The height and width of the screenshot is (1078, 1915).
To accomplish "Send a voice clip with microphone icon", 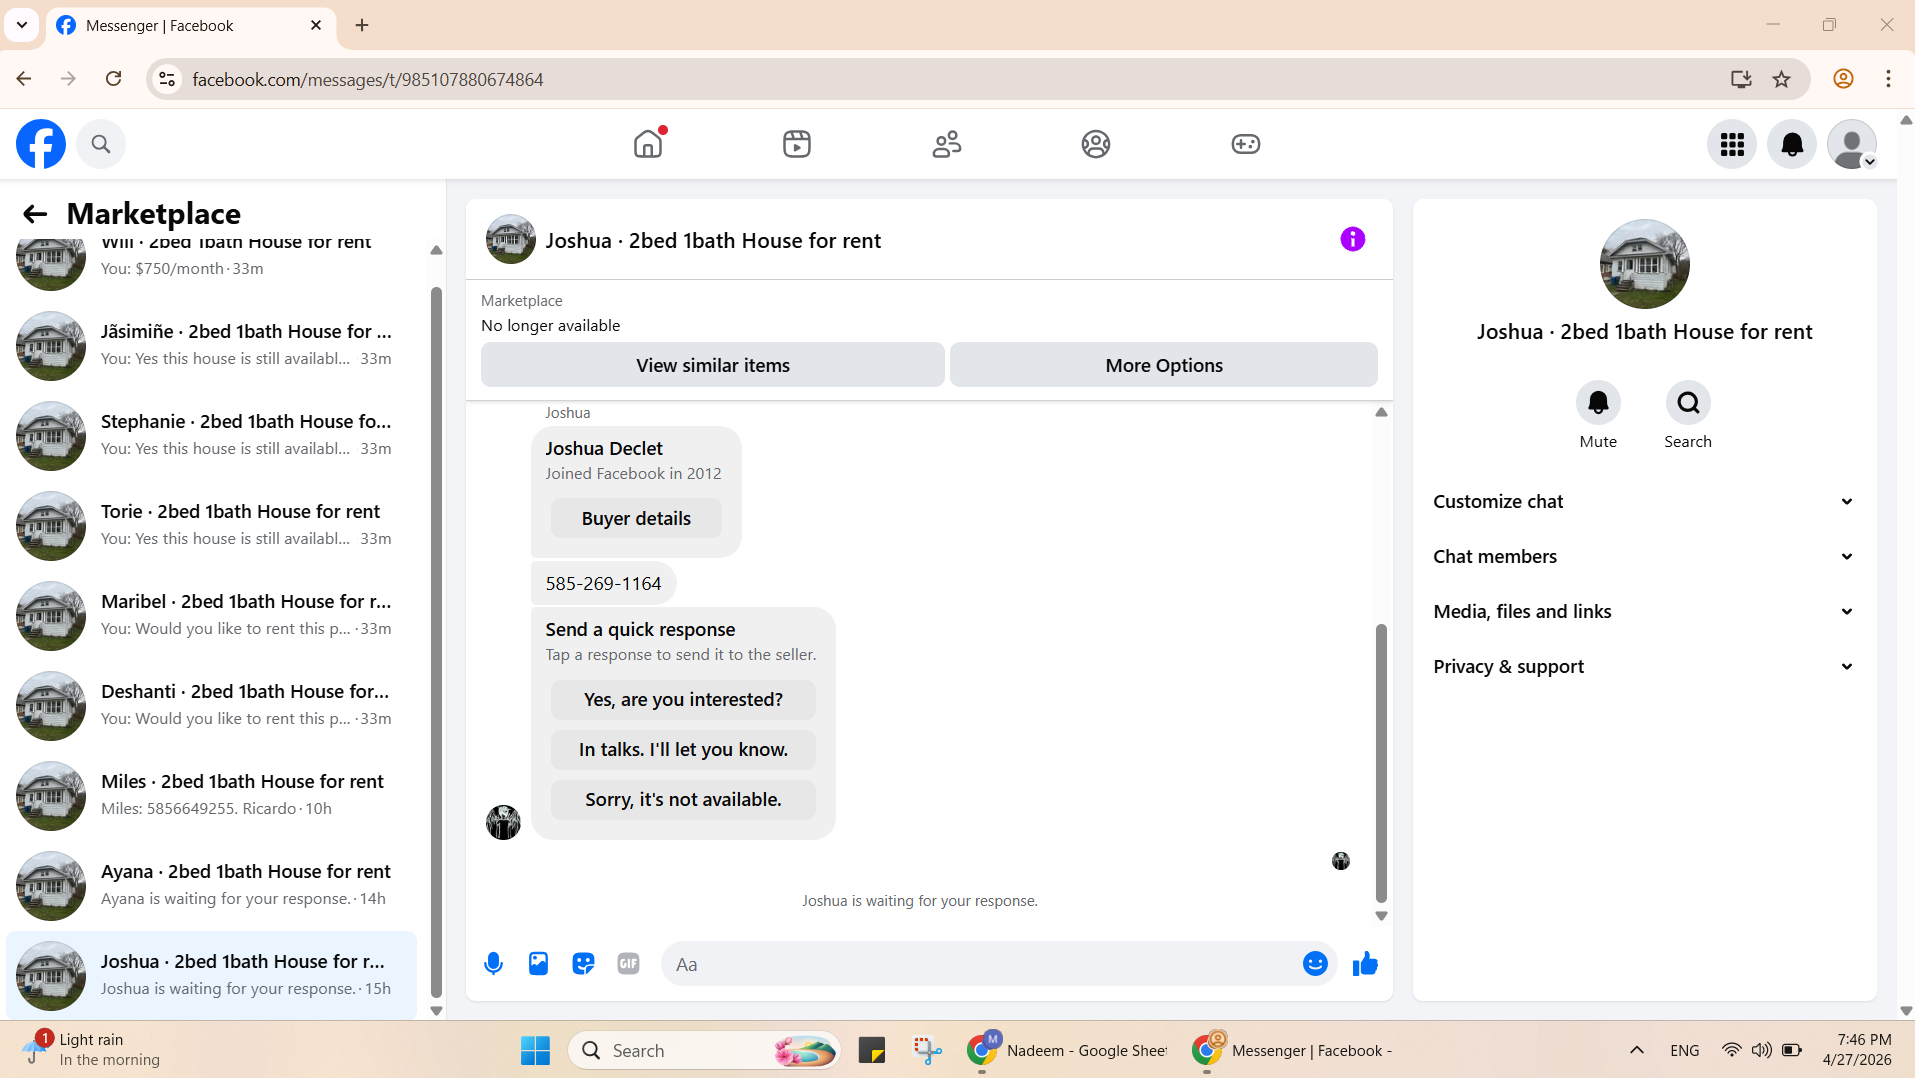I will (493, 964).
